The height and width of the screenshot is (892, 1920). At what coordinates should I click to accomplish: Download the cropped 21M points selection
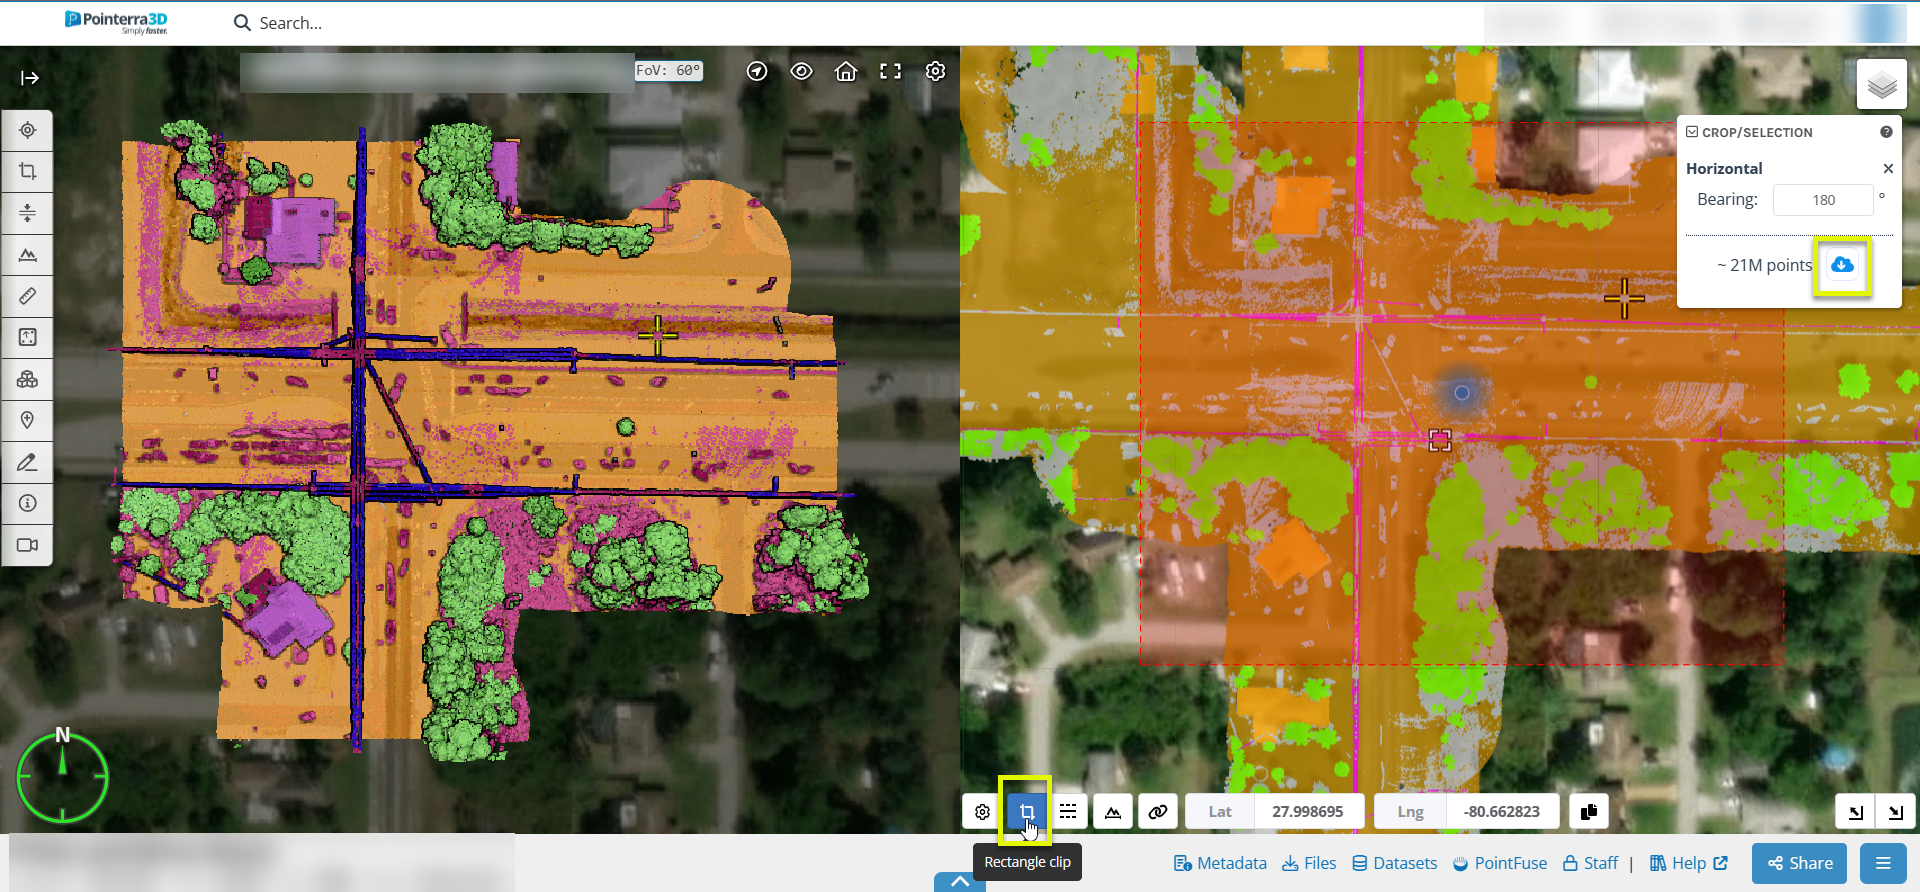[x=1842, y=265]
